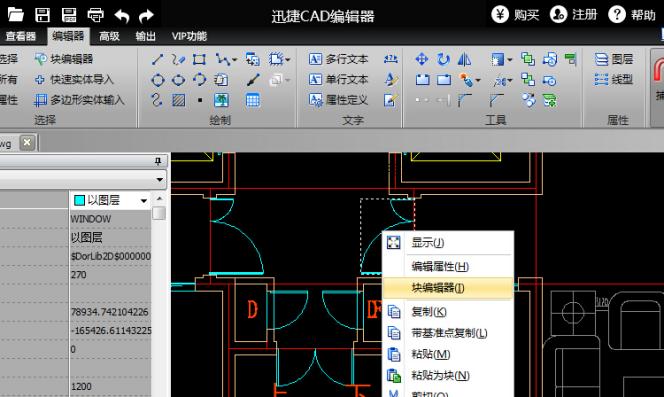Select the Point drawing tool
The width and height of the screenshot is (664, 397).
tap(200, 100)
